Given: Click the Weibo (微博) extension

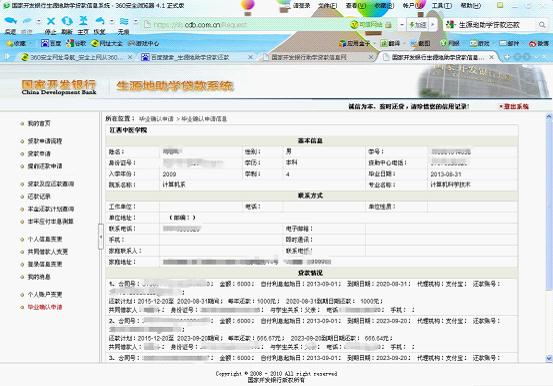Looking at the screenshot, I should pos(539,43).
